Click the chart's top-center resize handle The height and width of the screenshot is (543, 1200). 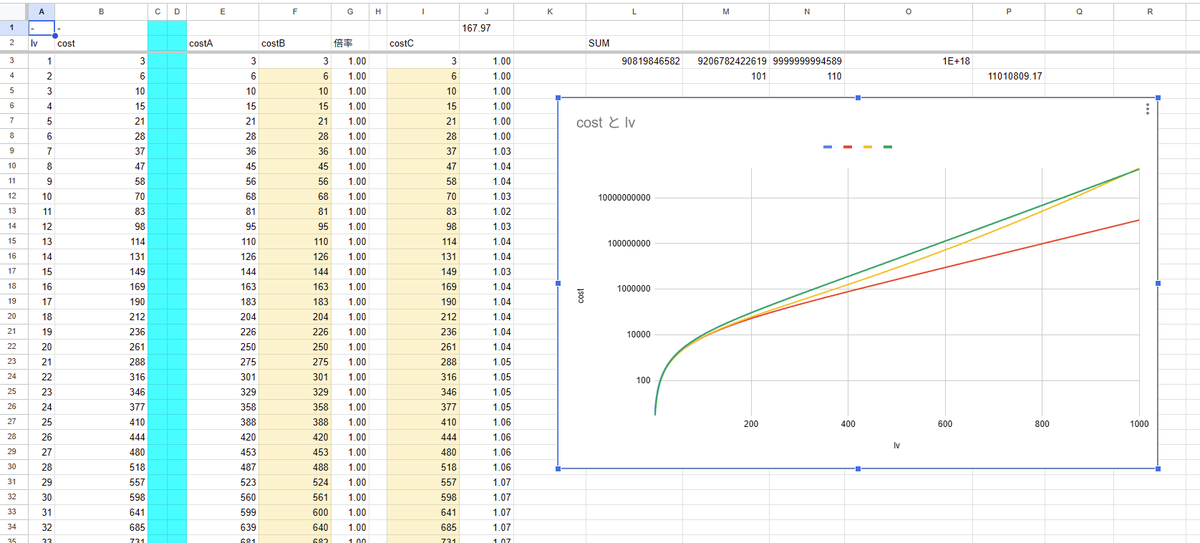point(858,98)
